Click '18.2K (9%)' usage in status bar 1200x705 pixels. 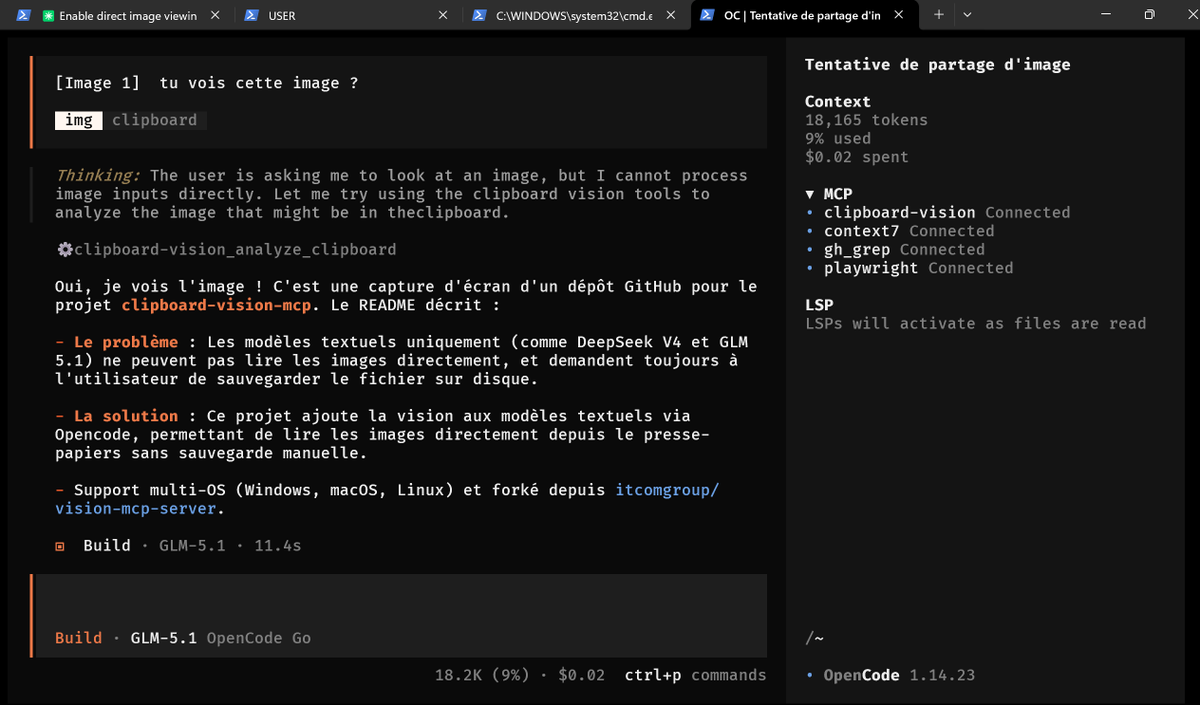click(x=482, y=675)
